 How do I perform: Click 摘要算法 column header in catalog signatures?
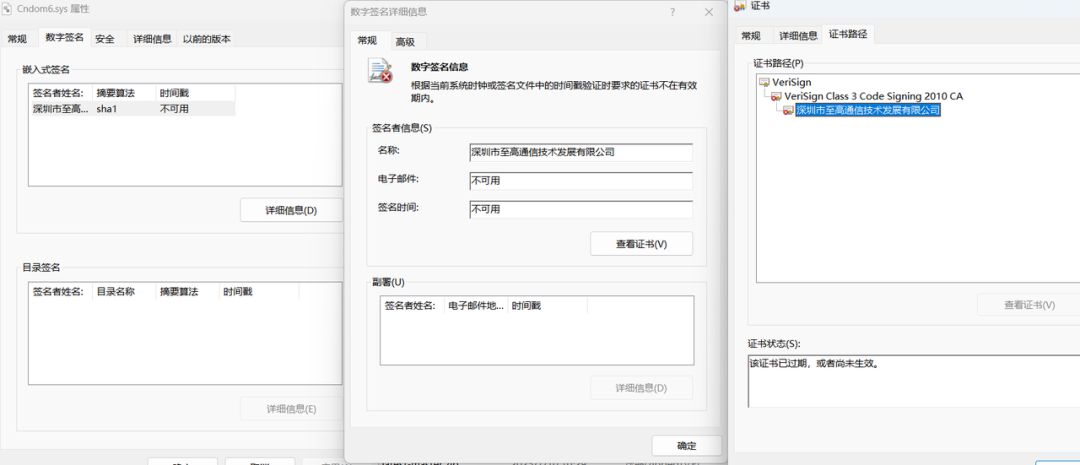tap(187, 292)
